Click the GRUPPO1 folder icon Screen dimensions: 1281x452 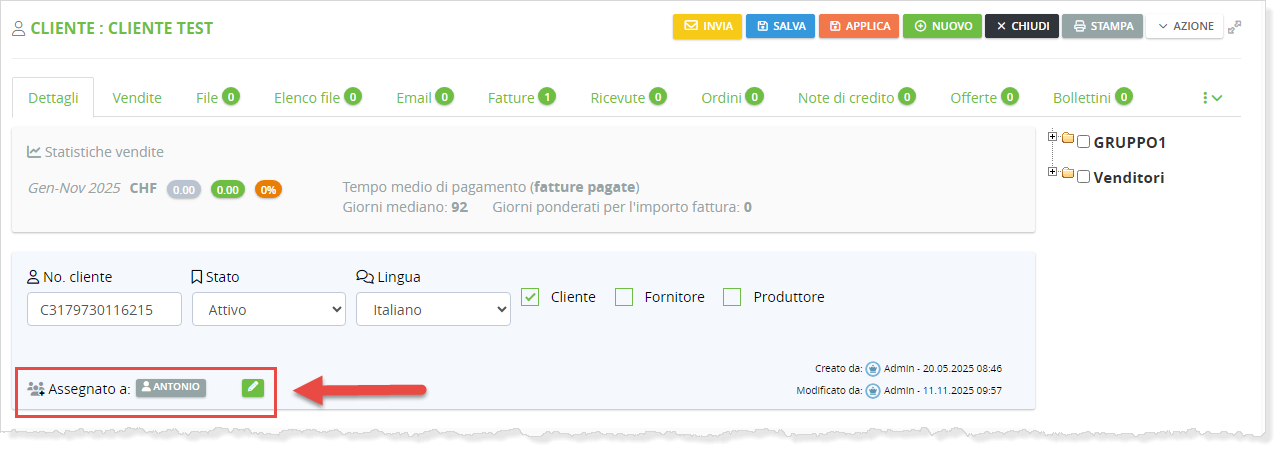coord(1067,141)
